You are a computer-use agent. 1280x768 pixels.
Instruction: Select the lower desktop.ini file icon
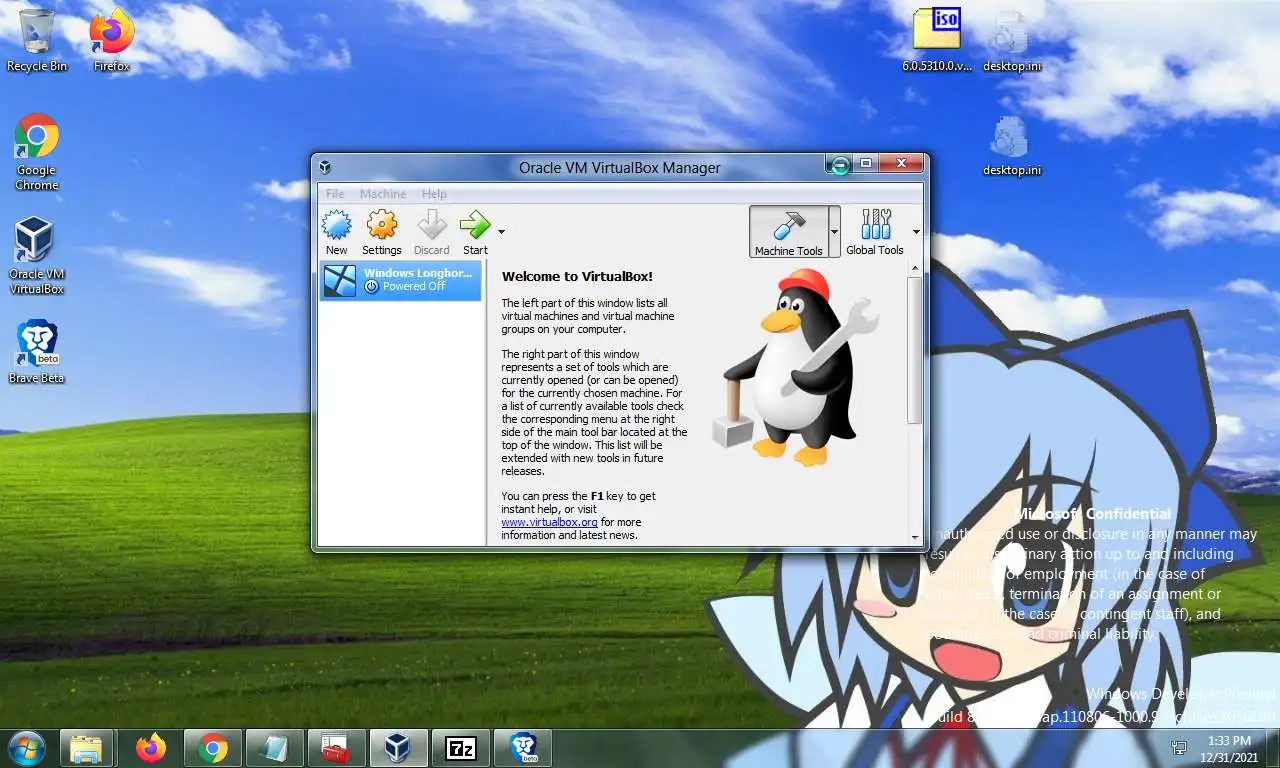point(1011,146)
